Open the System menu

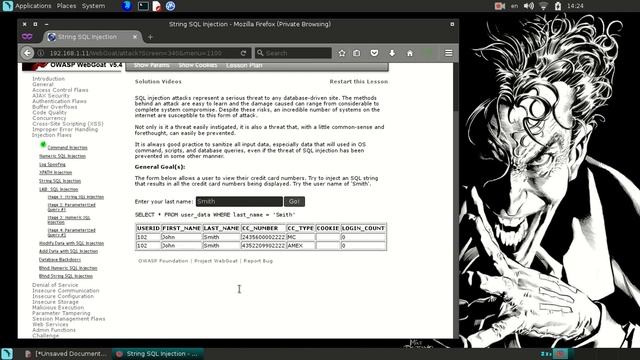coord(93,6)
